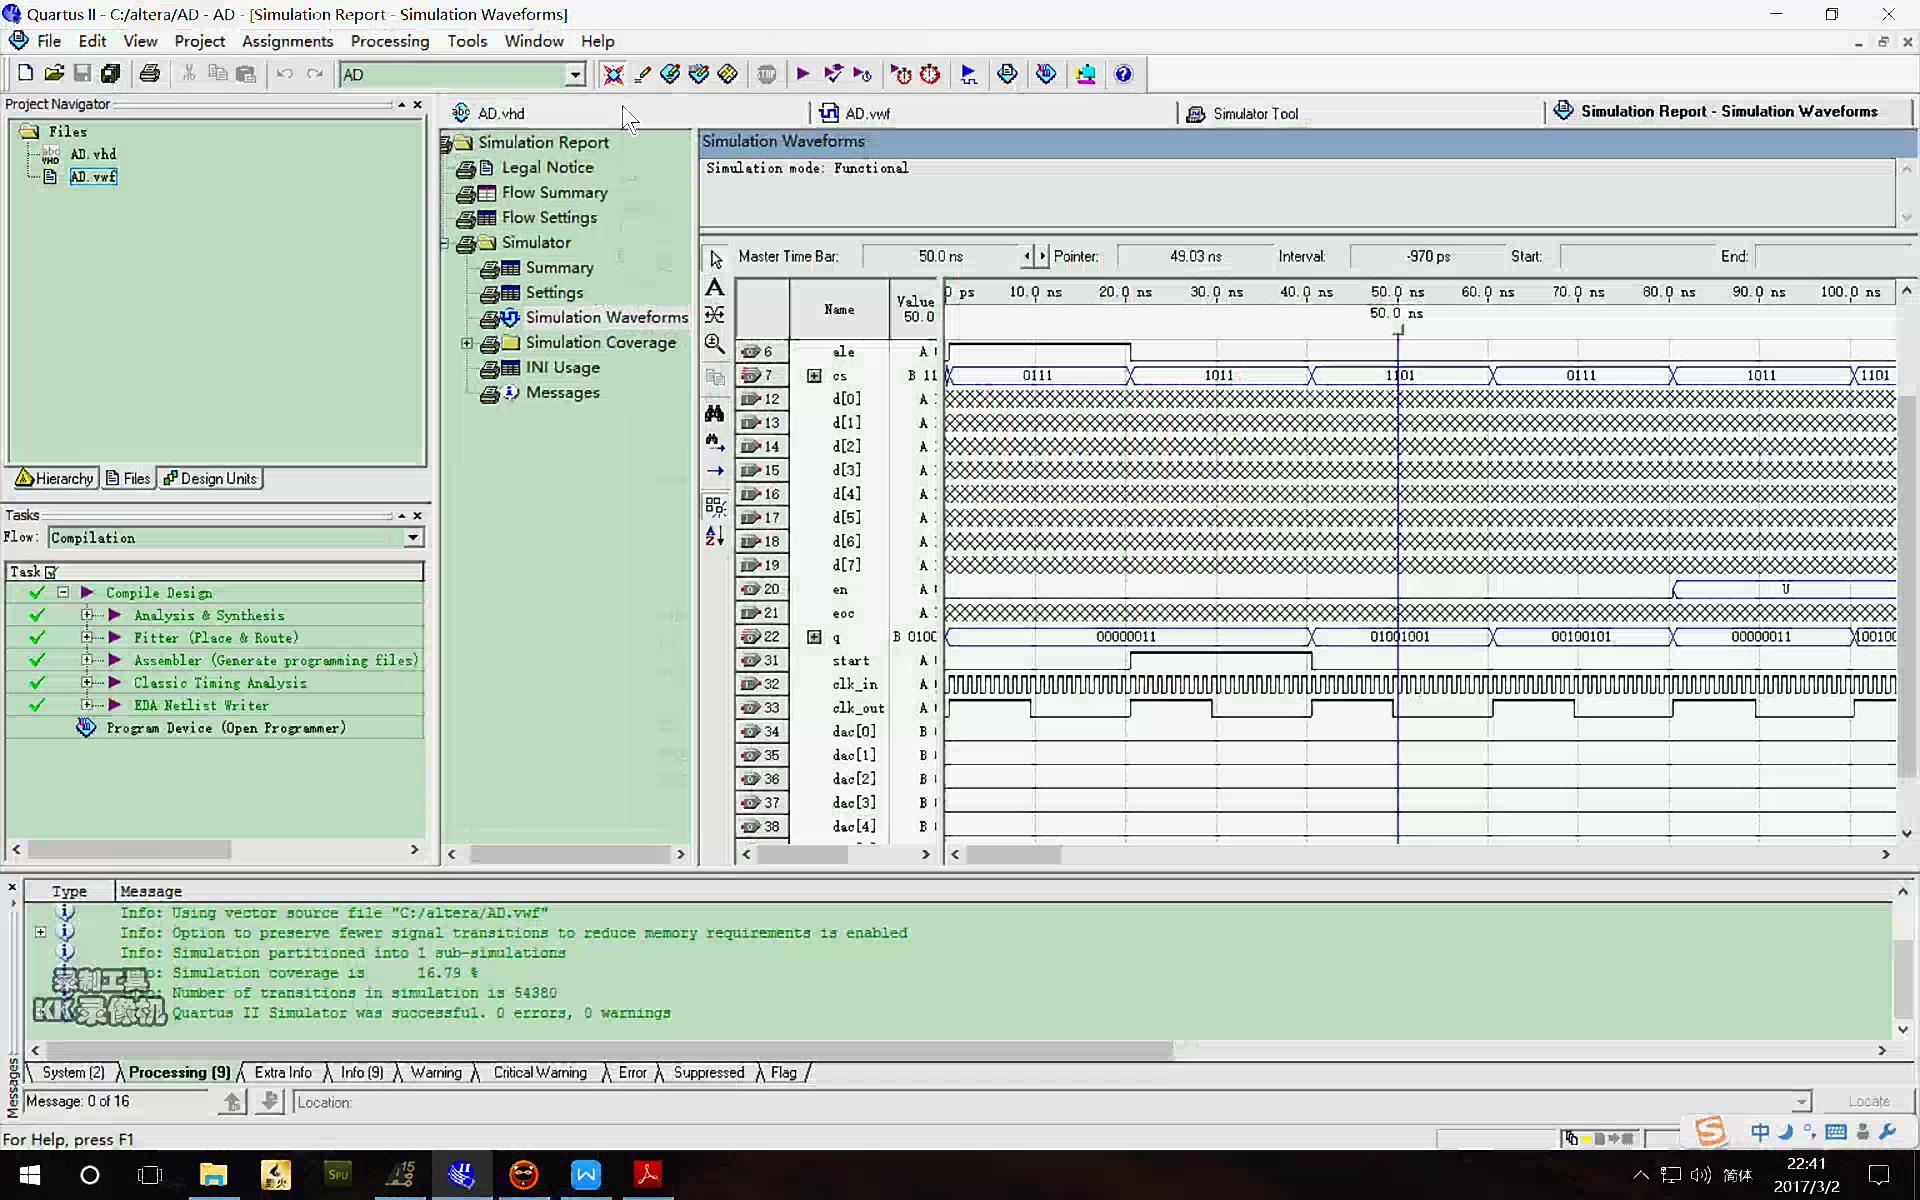
Task: Expand the Simulation Coverage folder
Action: [467, 343]
